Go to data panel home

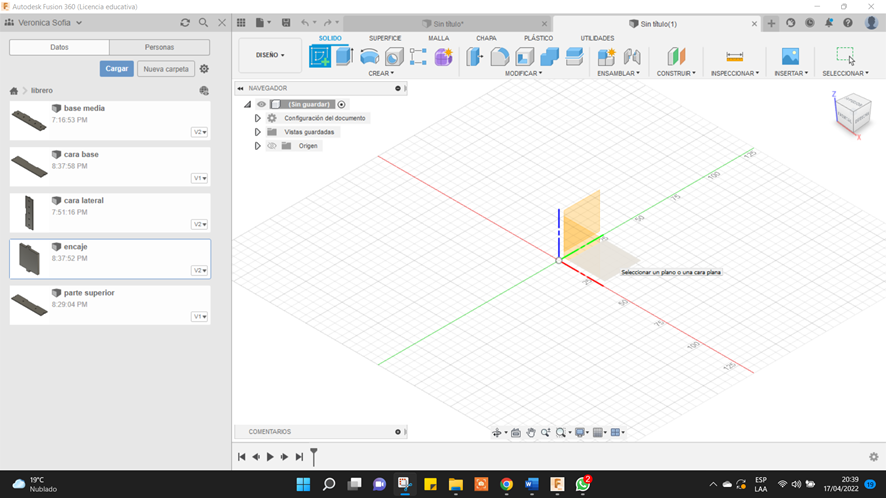14,90
